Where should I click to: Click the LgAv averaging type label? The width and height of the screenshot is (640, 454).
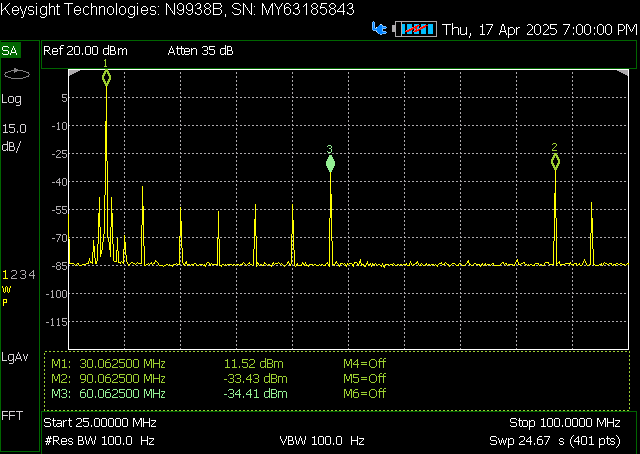(x=15, y=357)
